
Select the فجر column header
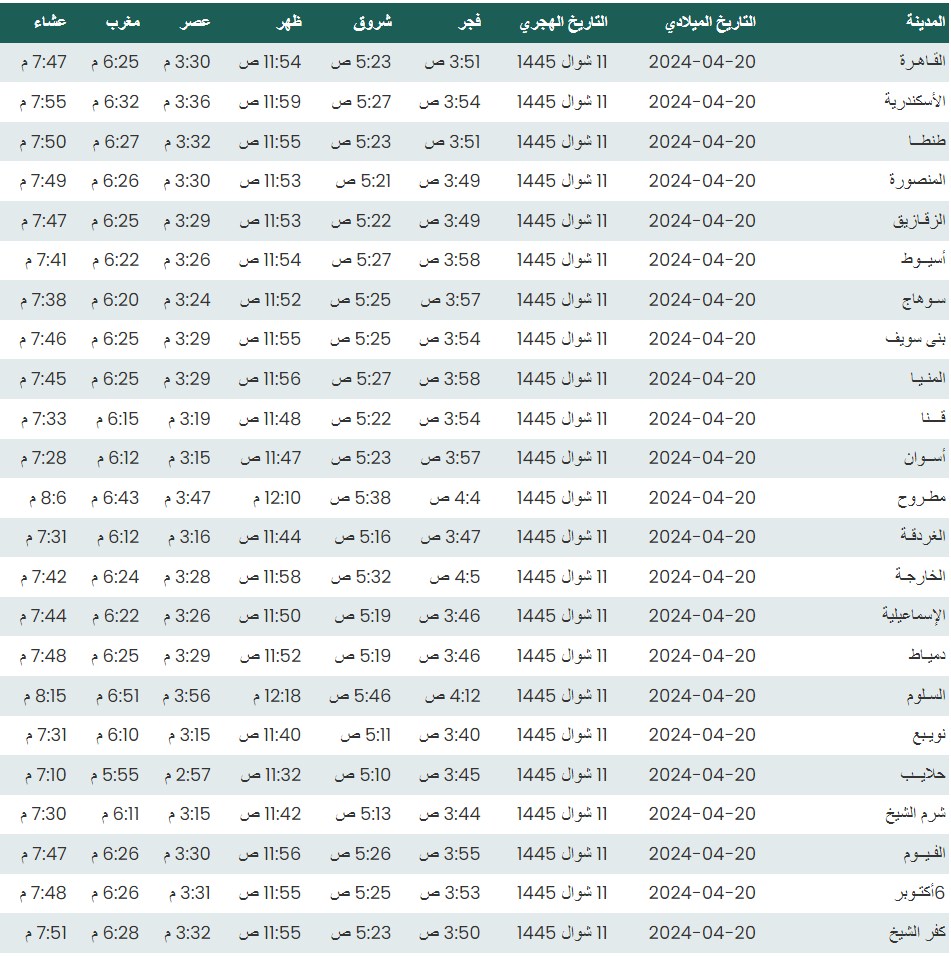click(466, 22)
